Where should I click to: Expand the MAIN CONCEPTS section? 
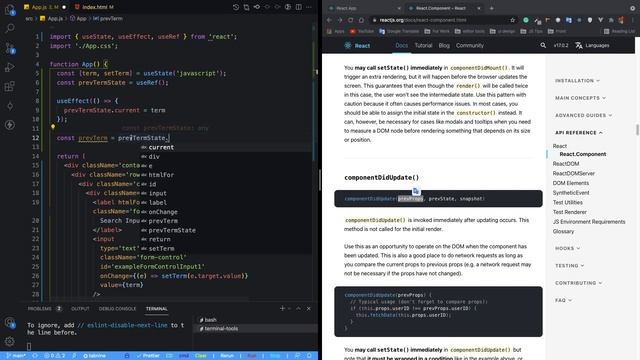(x=580, y=98)
